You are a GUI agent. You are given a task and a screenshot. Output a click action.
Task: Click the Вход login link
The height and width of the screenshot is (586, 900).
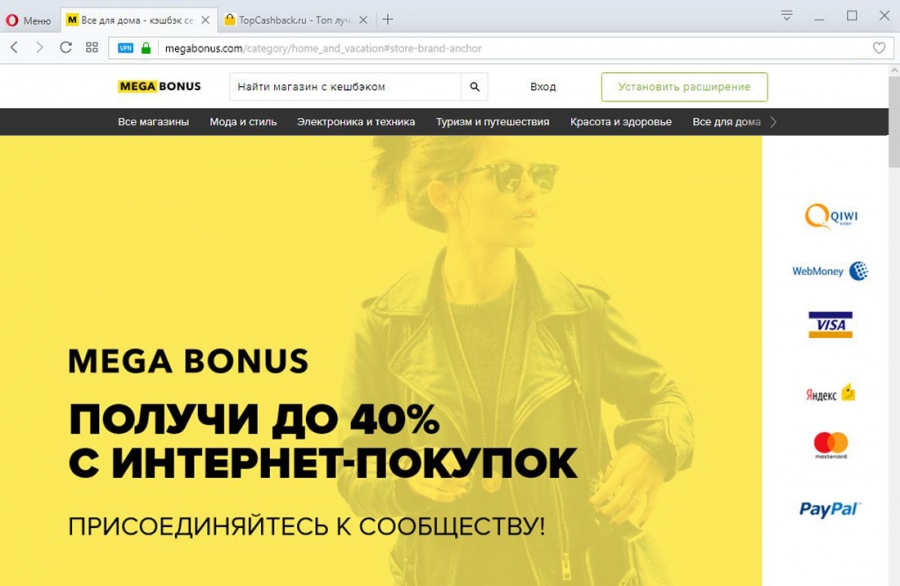pos(542,87)
